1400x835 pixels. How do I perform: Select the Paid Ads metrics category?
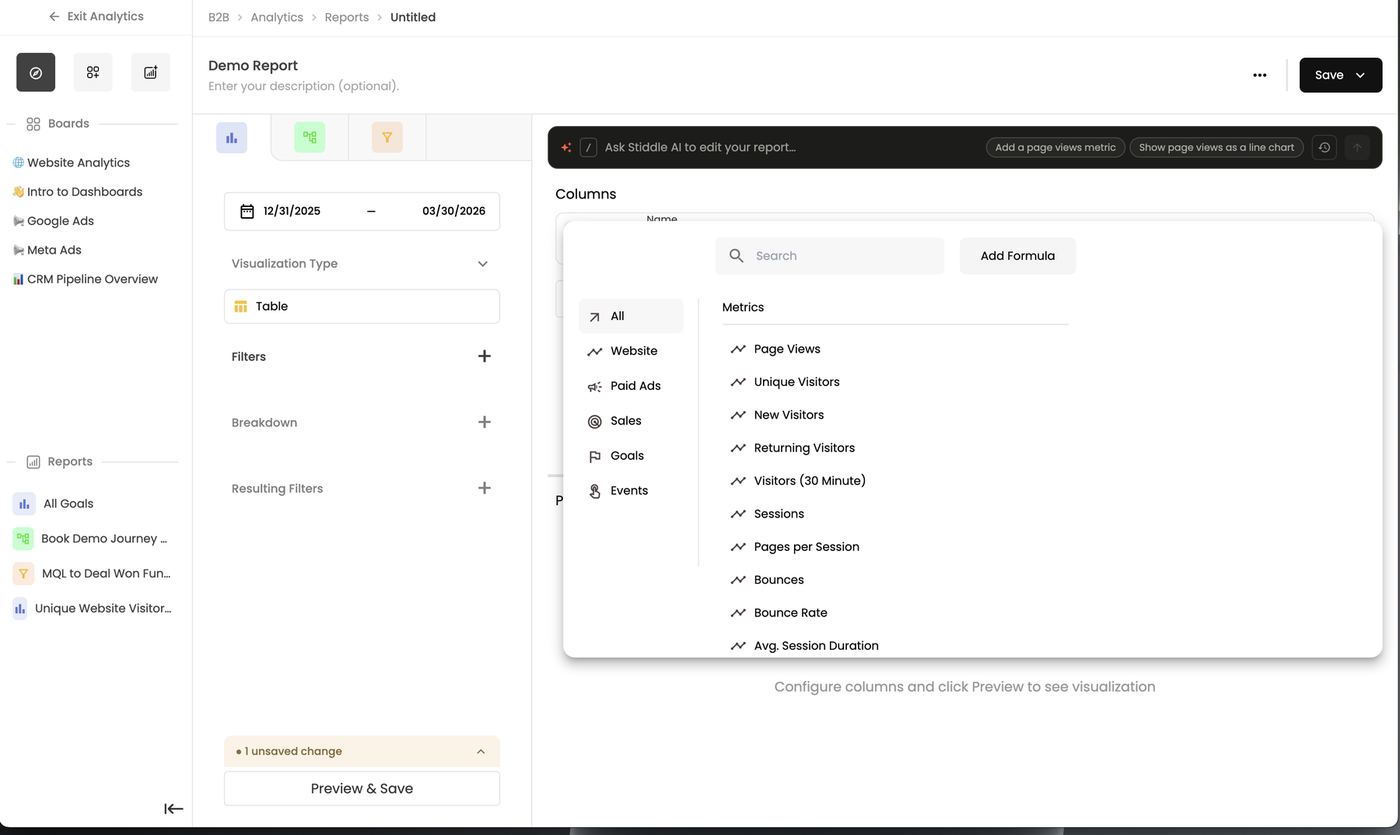pyautogui.click(x=631, y=386)
